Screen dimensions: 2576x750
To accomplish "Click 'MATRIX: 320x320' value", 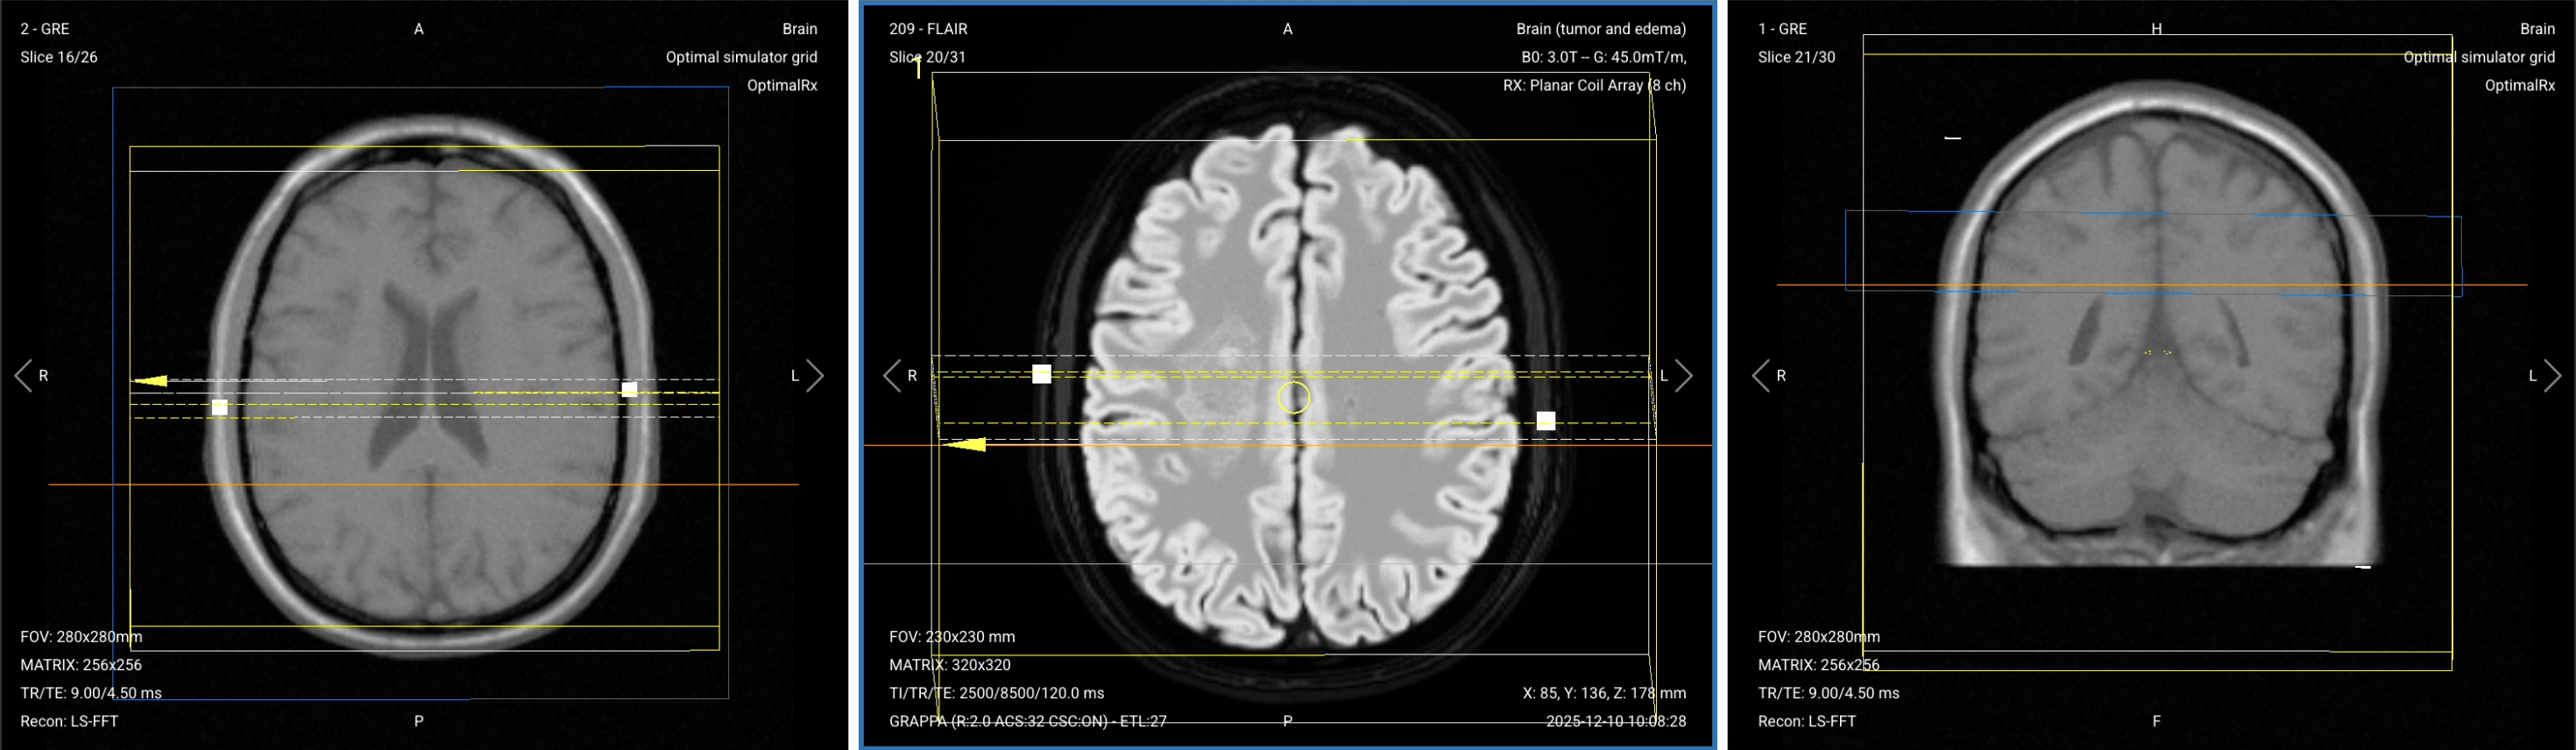I will pyautogui.click(x=950, y=665).
